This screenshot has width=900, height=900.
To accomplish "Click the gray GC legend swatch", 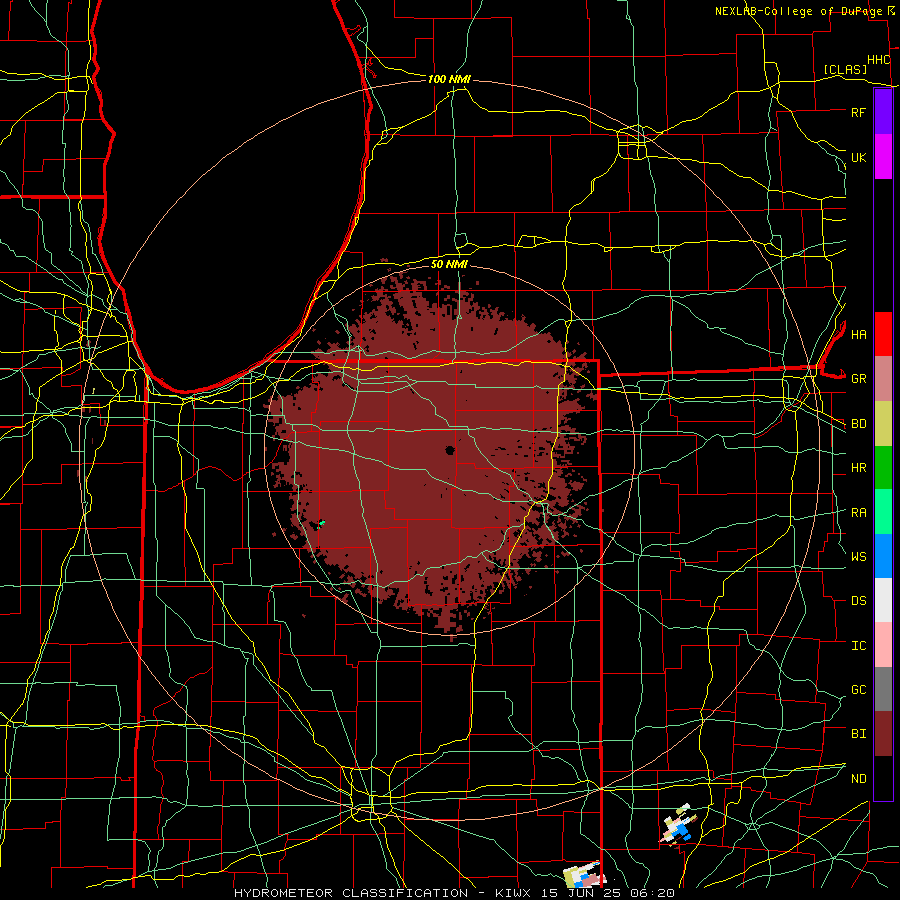I will pyautogui.click(x=883, y=689).
